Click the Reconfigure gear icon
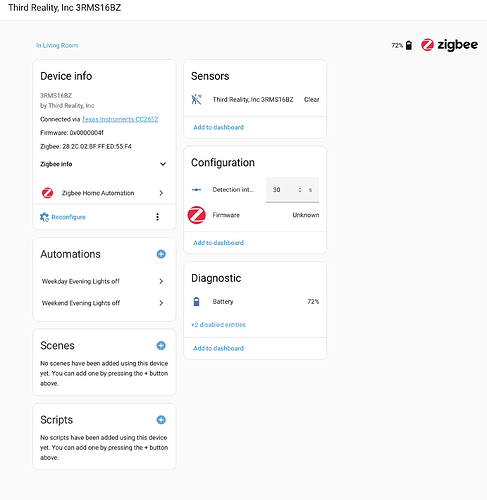This screenshot has width=487, height=500. click(x=44, y=217)
